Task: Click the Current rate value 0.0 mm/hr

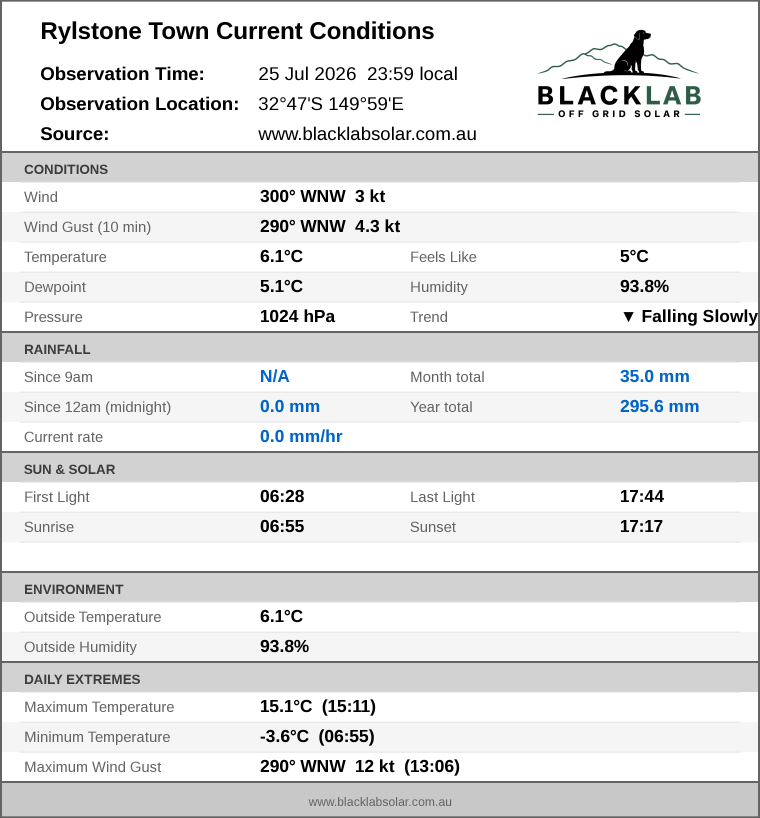Action: 301,436
